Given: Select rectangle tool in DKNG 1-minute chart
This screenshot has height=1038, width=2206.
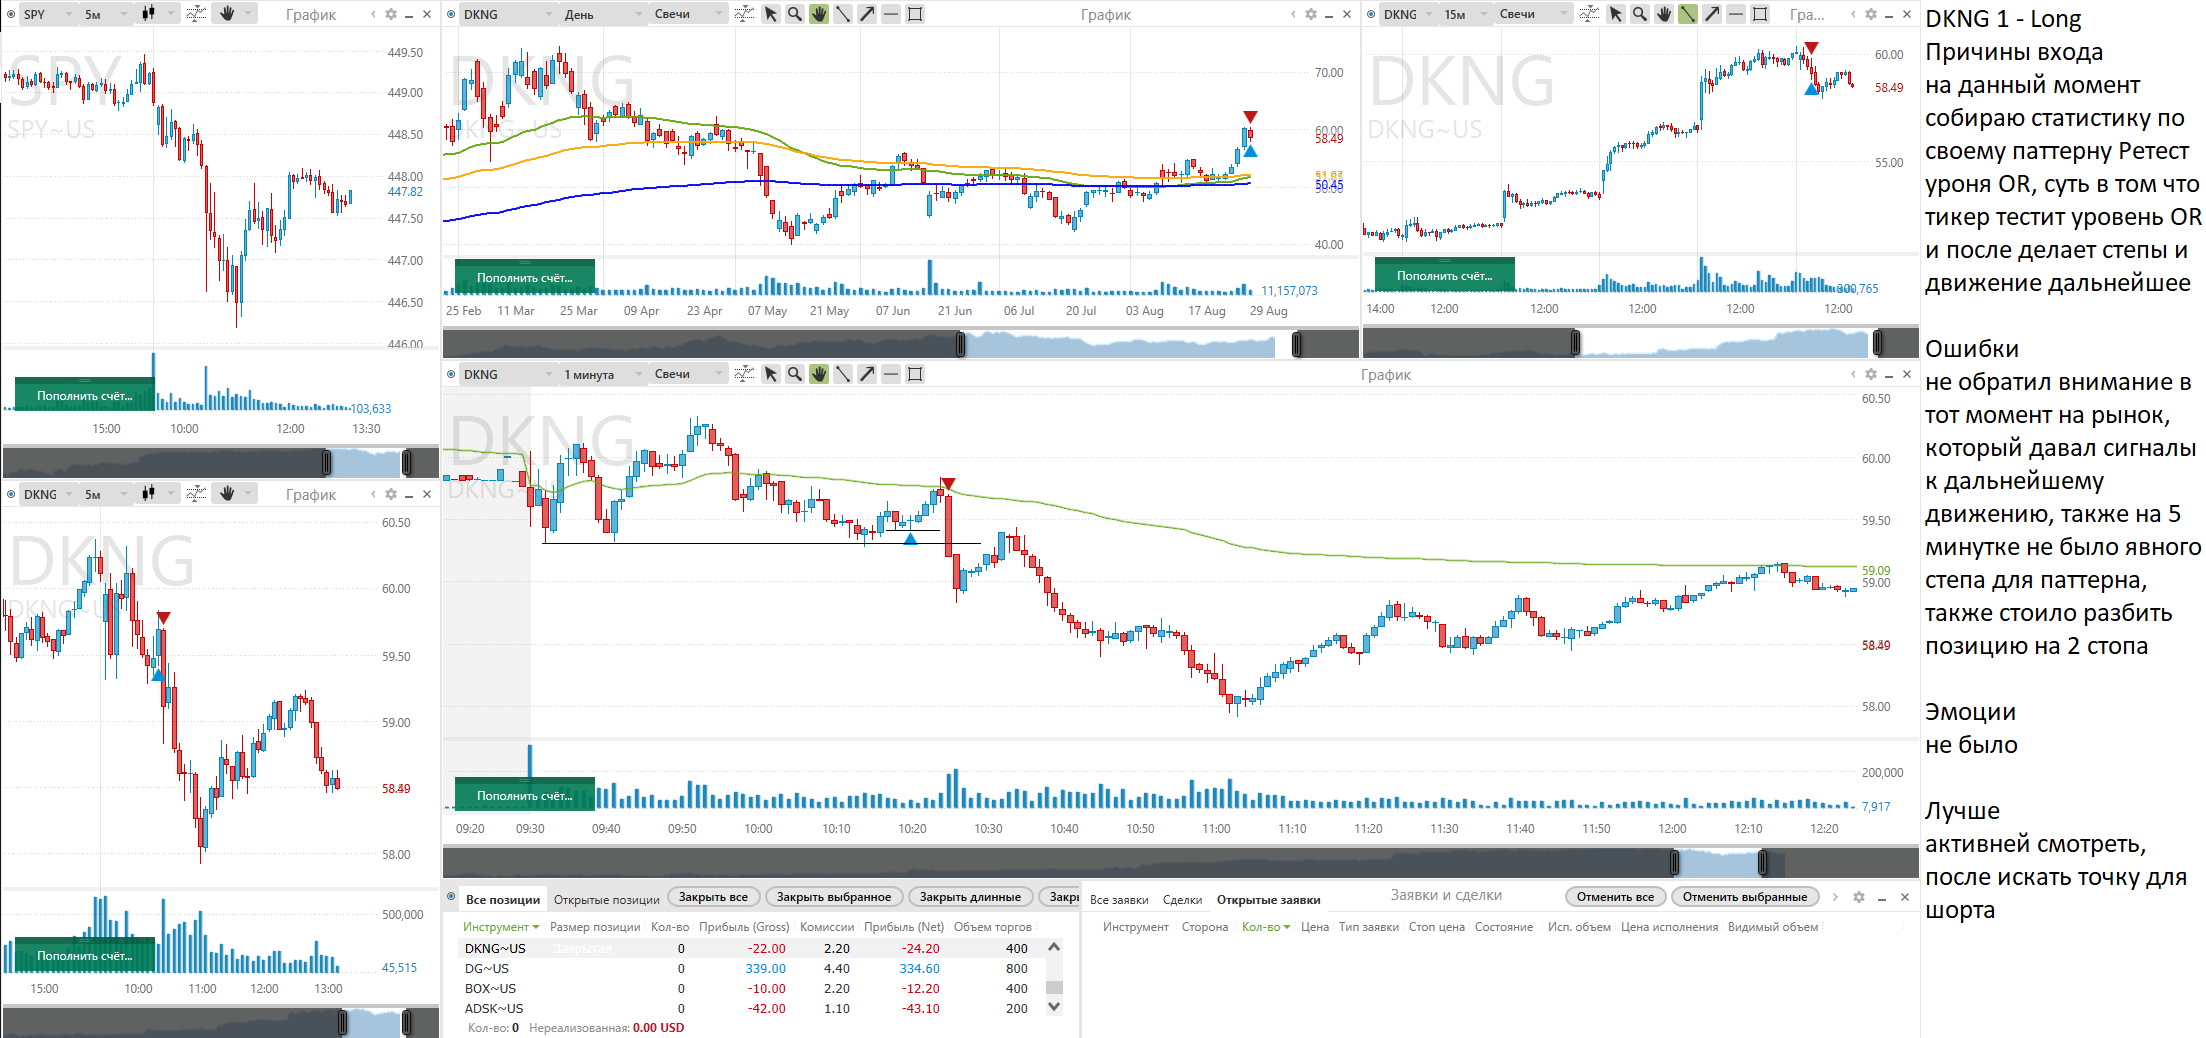Looking at the screenshot, I should tap(915, 374).
